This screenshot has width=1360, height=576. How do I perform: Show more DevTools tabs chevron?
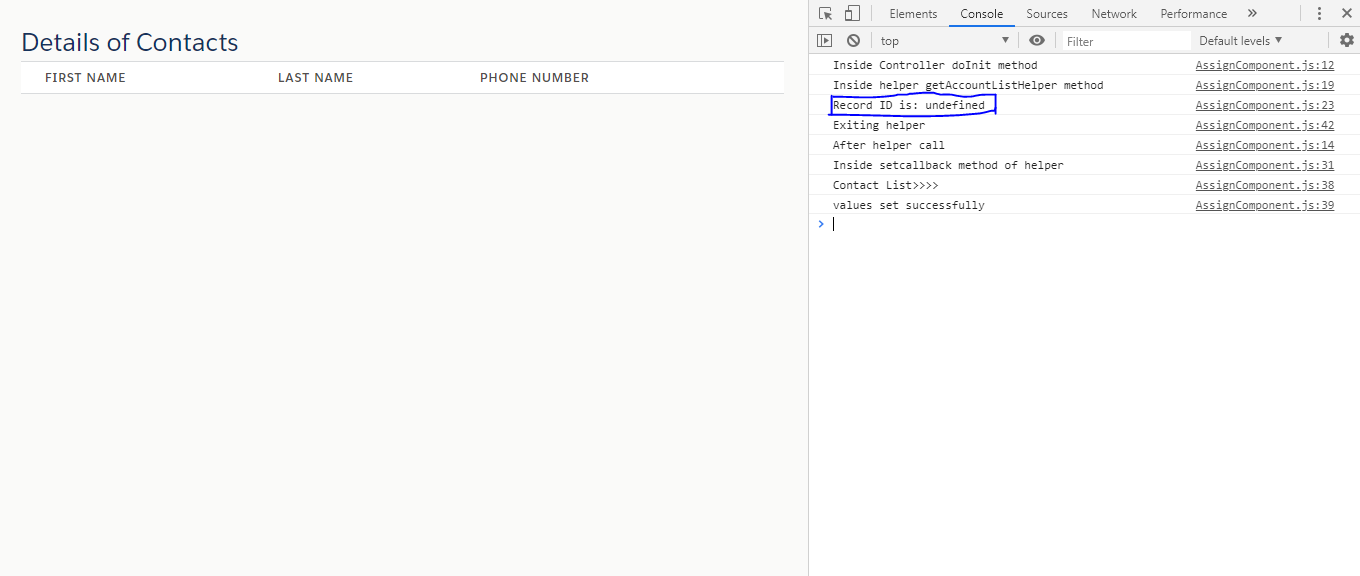pyautogui.click(x=1252, y=13)
